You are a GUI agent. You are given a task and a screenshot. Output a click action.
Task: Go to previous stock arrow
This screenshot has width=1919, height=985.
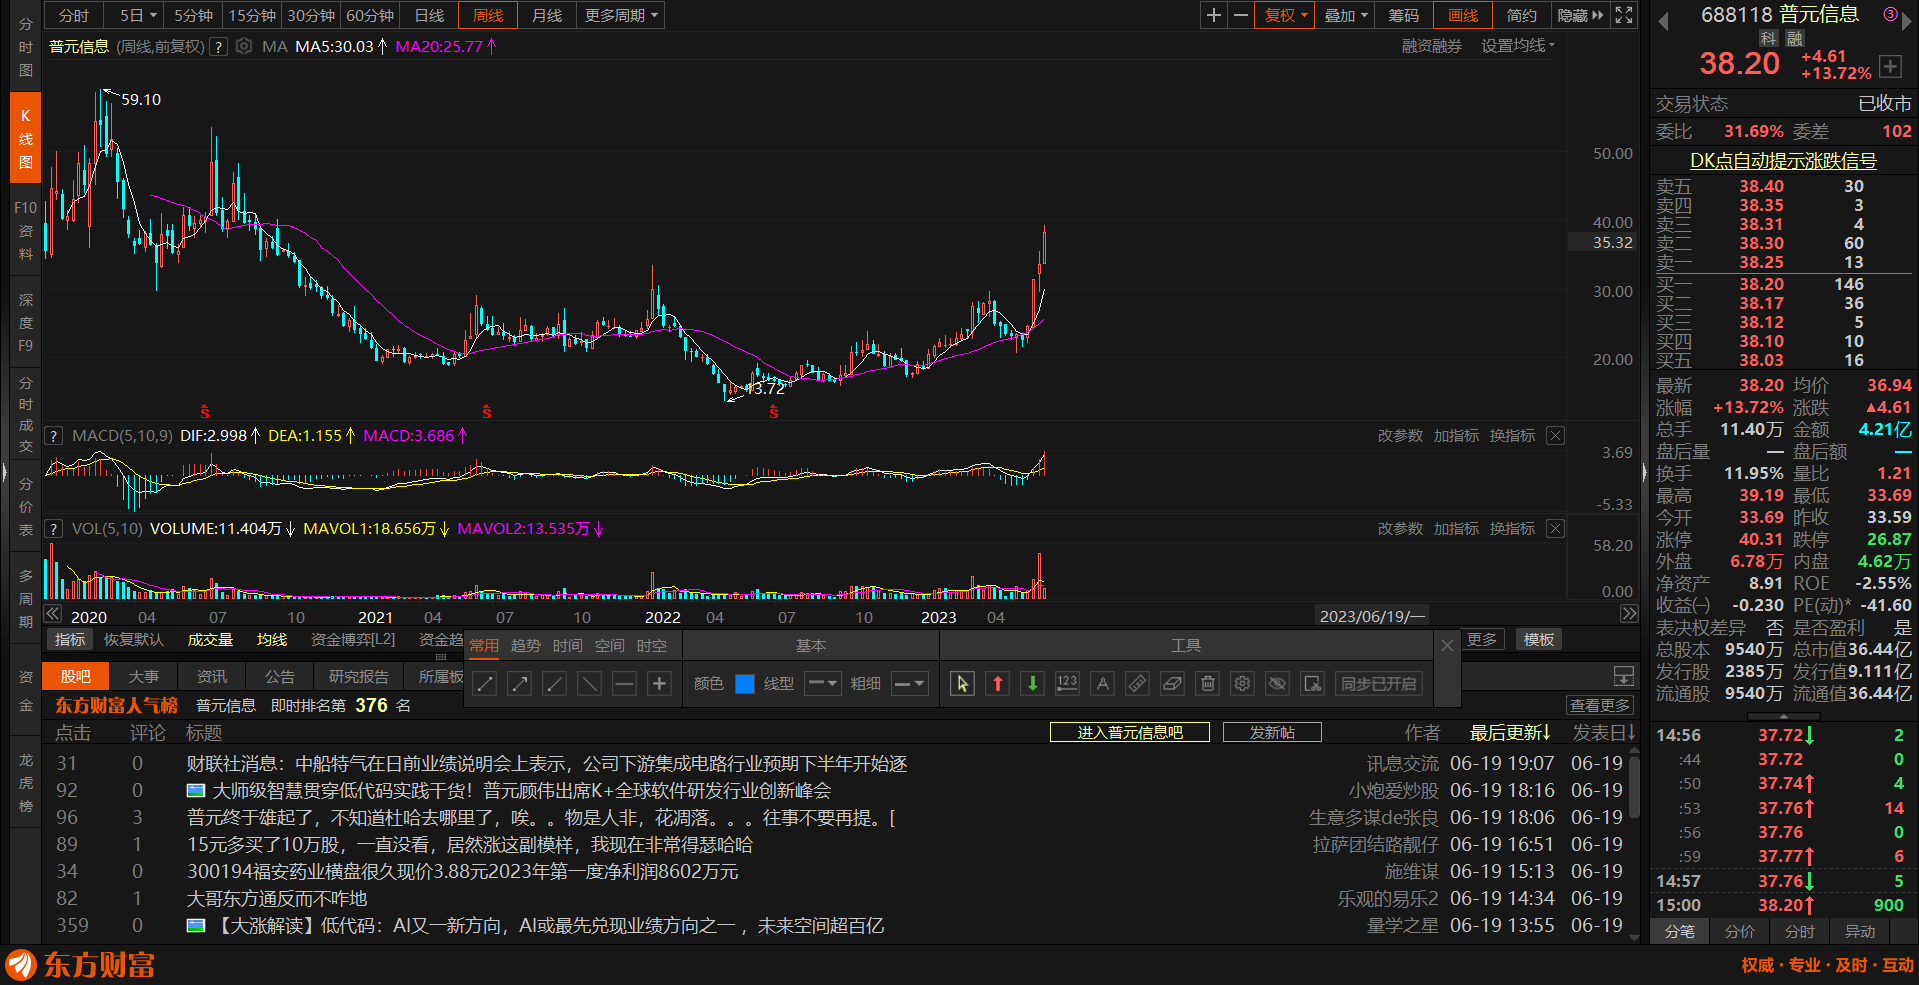1663,22
